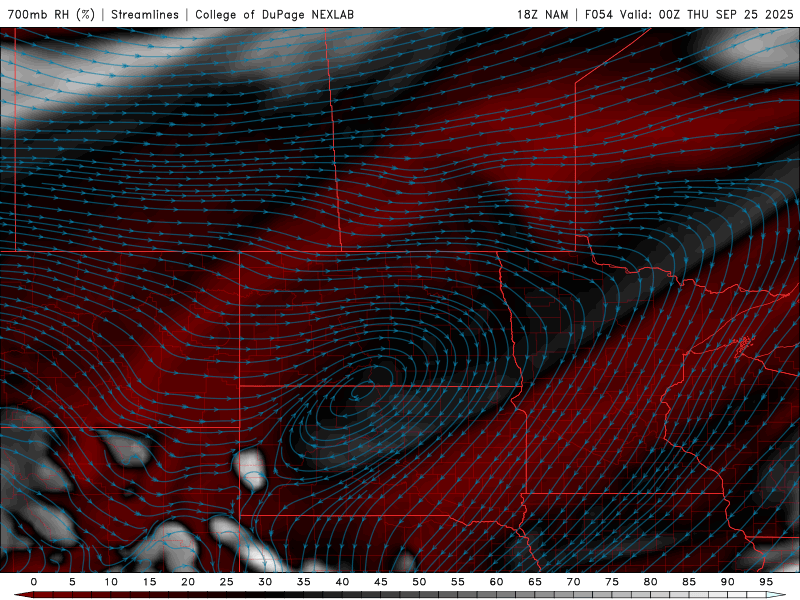Click the colorbar label "40"

(x=342, y=582)
